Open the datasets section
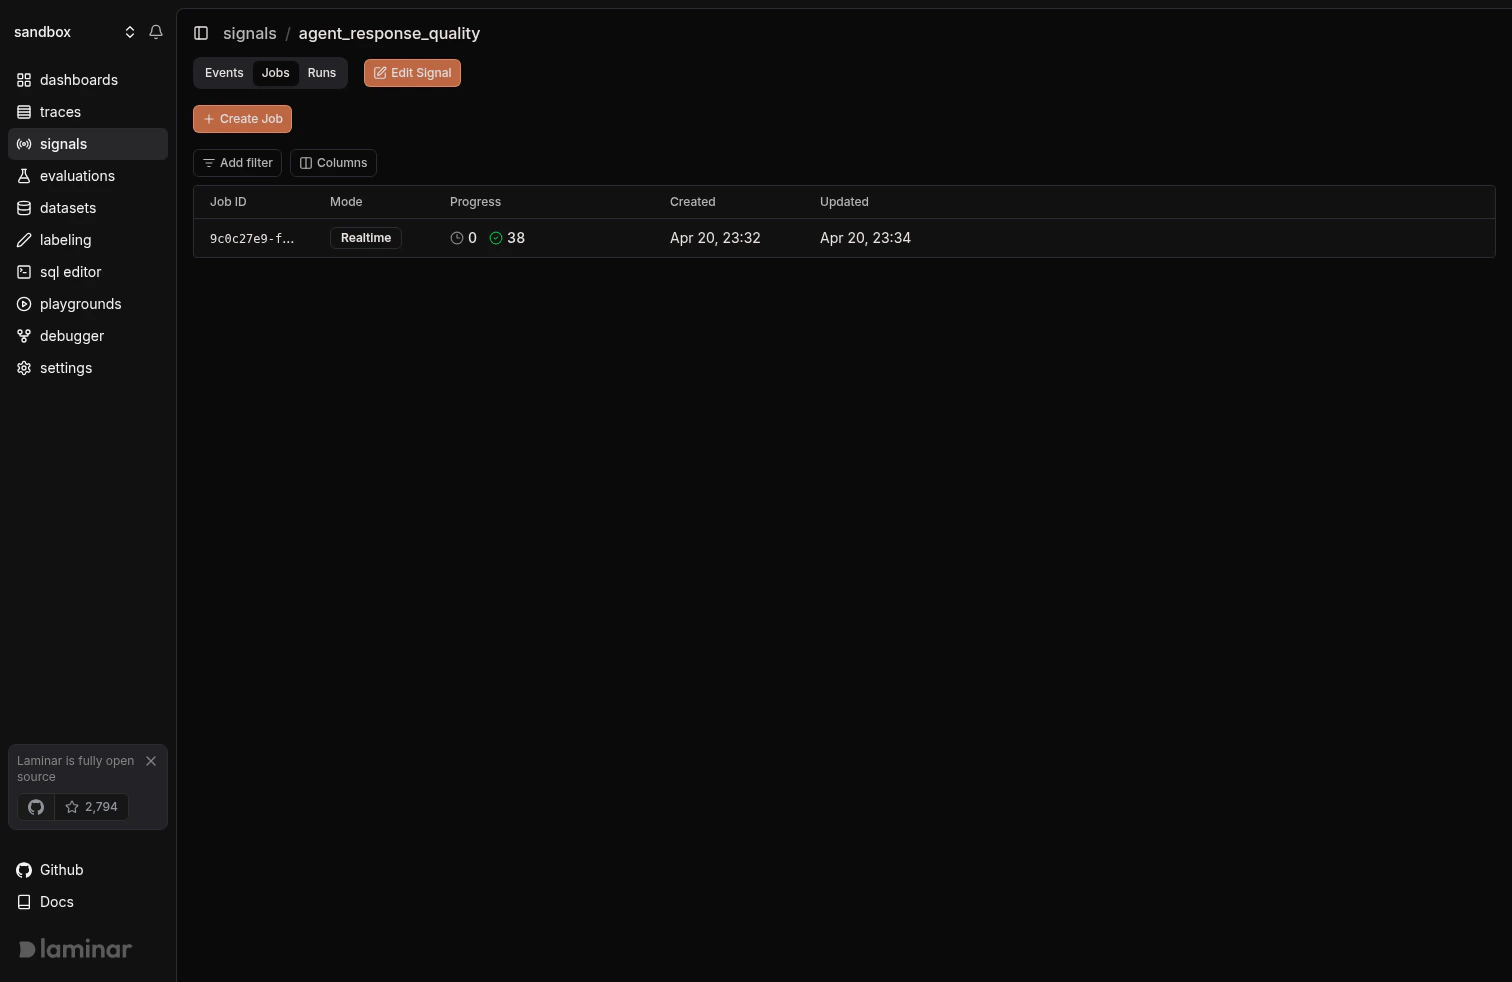The image size is (1512, 982). [x=67, y=207]
